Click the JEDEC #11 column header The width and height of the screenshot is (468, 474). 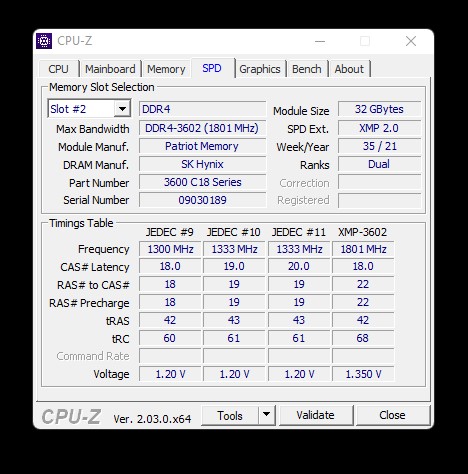click(299, 232)
